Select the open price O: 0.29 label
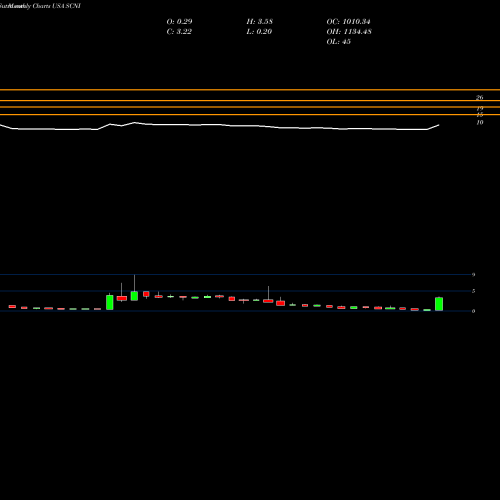 point(179,21)
